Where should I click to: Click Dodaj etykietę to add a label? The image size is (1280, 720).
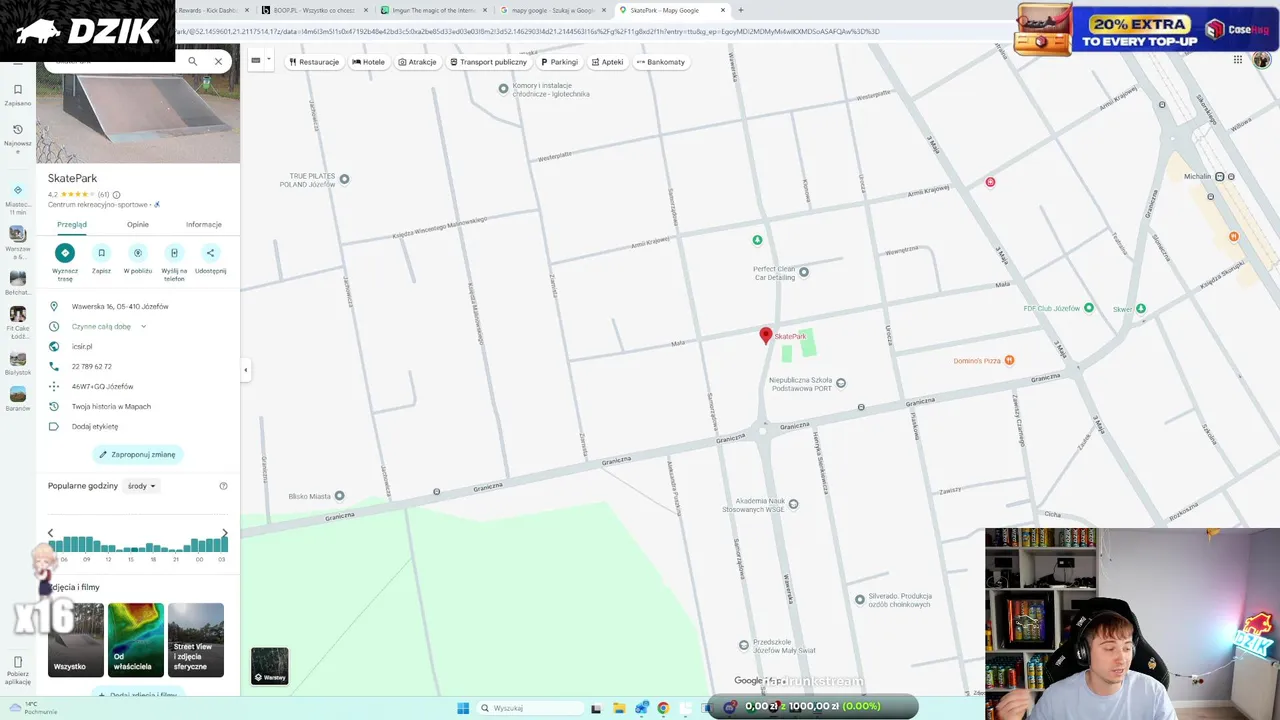point(95,427)
